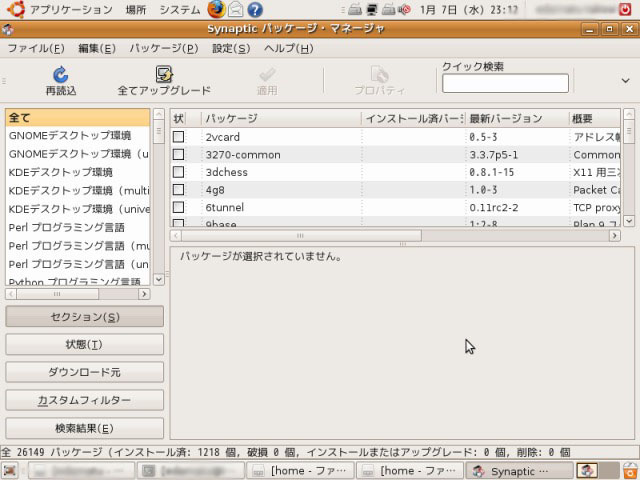Click the clock 1月 7日 (水) 23:12

(x=469, y=9)
